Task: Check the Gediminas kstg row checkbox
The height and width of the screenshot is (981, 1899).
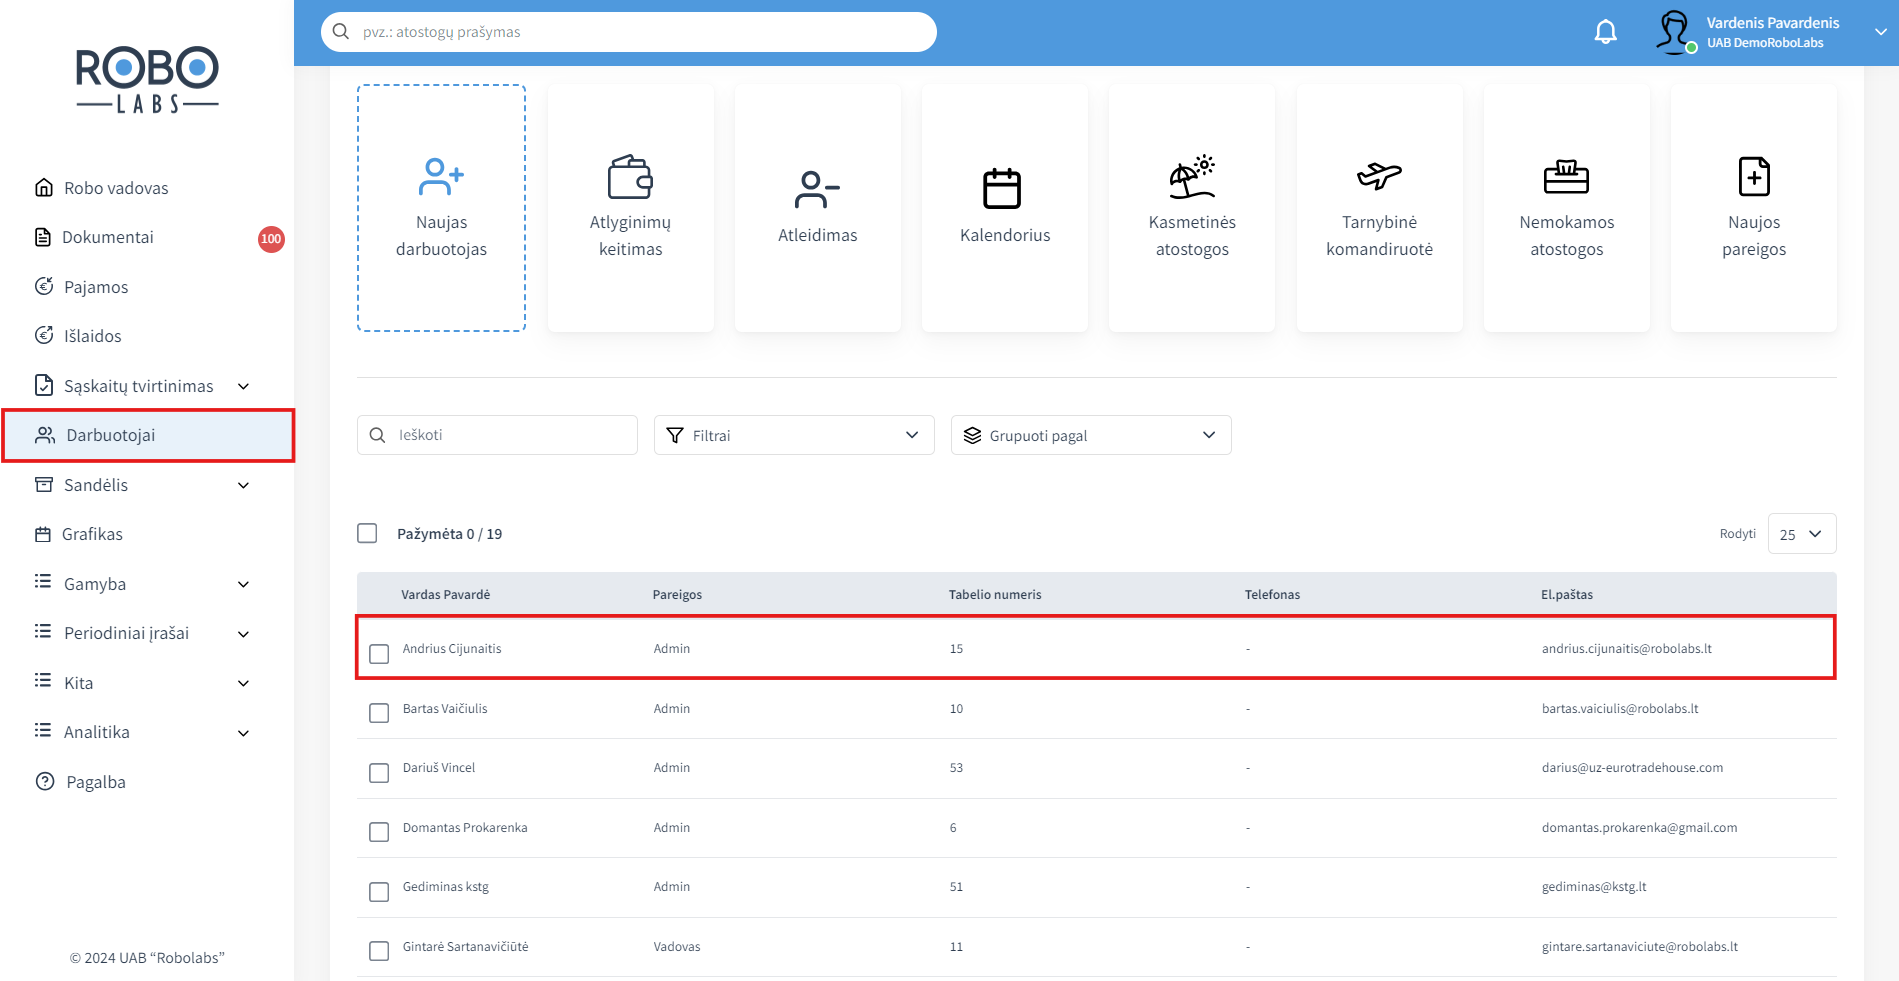Action: [x=379, y=892]
